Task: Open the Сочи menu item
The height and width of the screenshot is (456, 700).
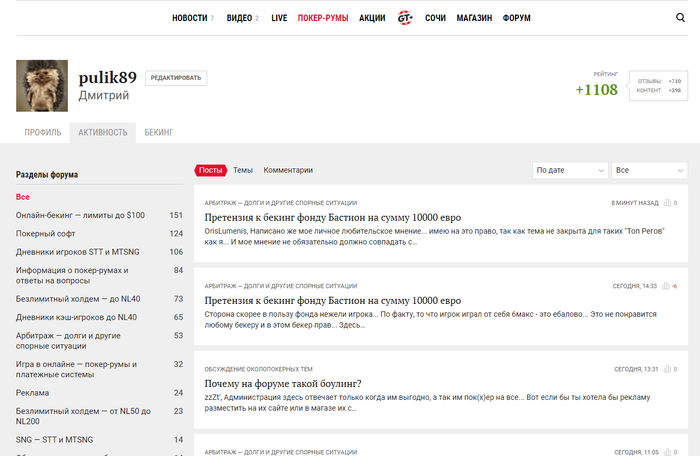Action: 435,18
